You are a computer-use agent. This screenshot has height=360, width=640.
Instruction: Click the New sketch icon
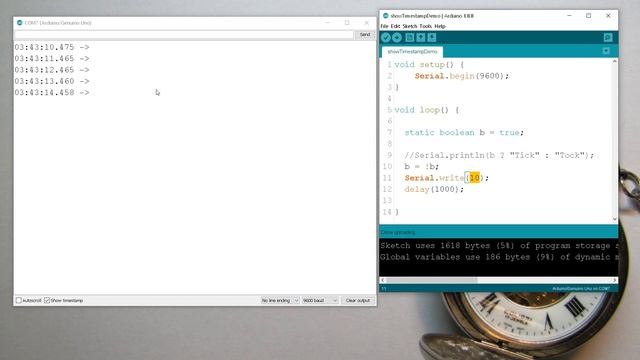tap(409, 38)
